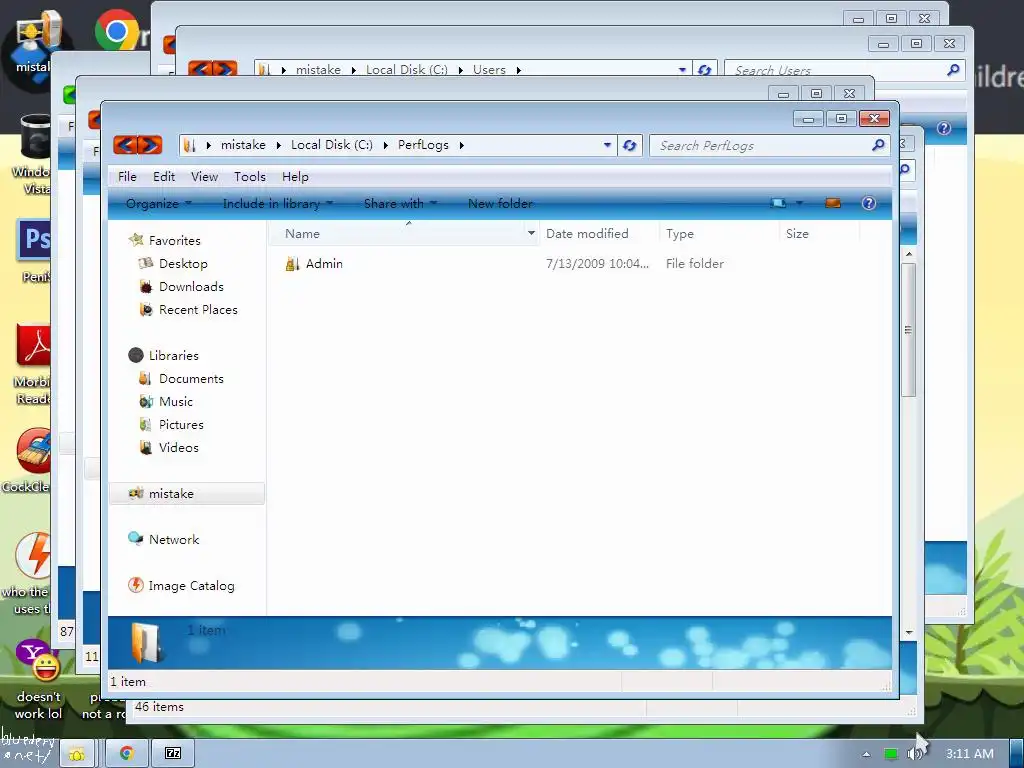Select the Admin folder icon
The width and height of the screenshot is (1024, 768).
292,264
